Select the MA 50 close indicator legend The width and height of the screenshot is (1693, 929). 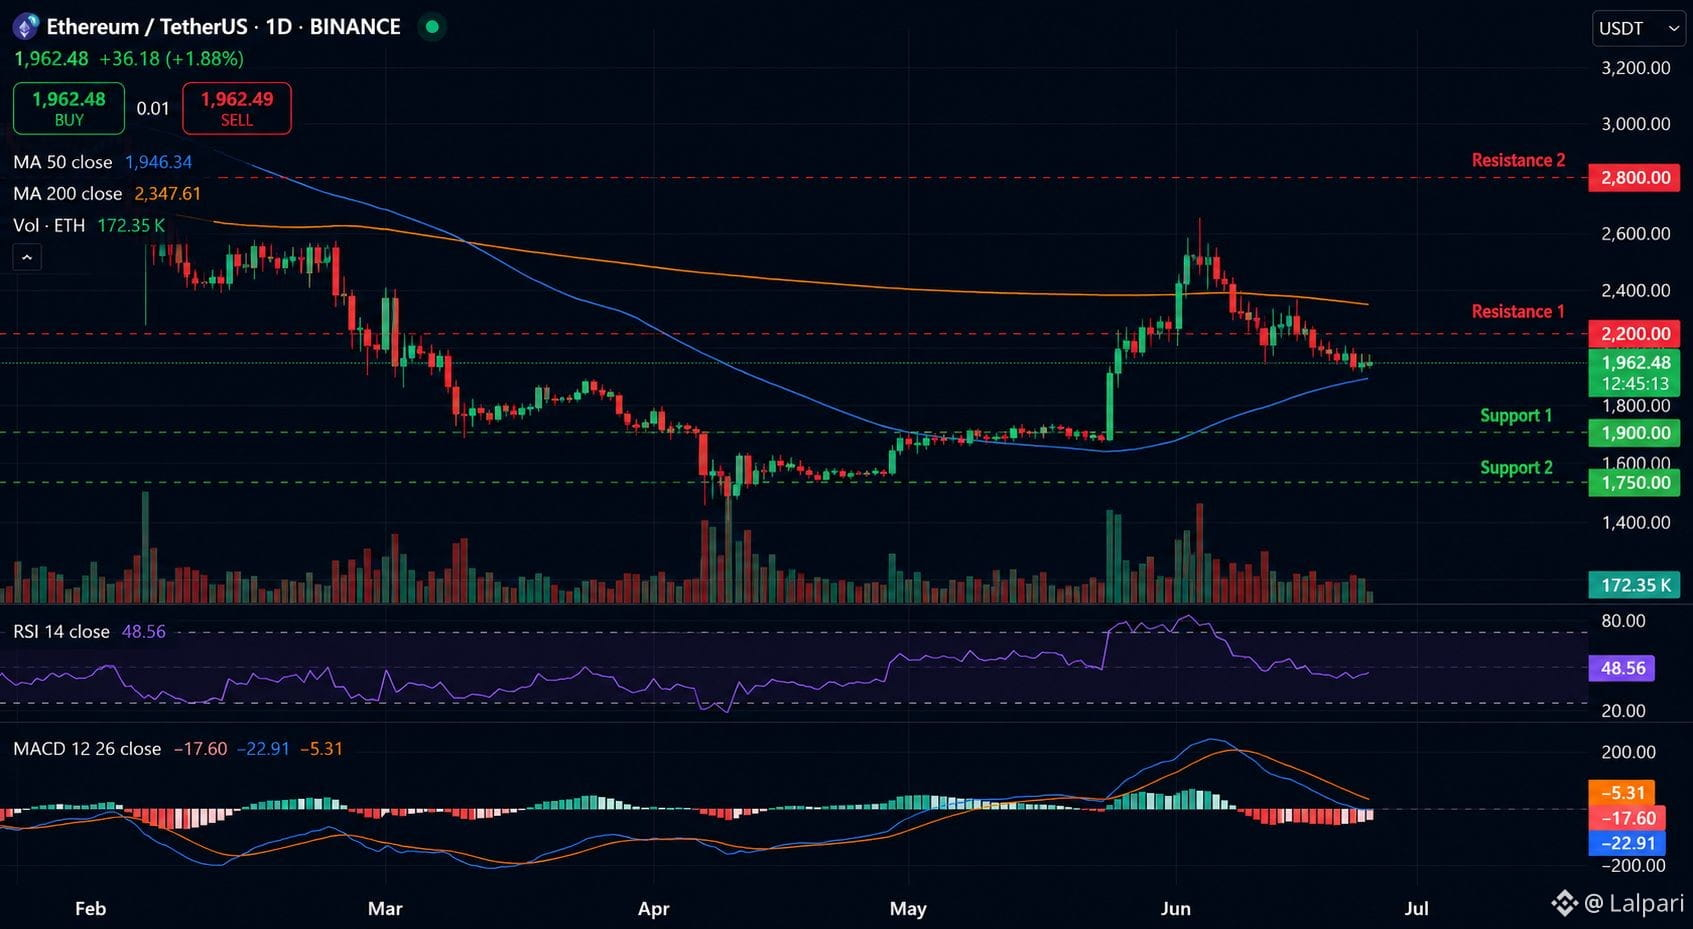tap(103, 162)
